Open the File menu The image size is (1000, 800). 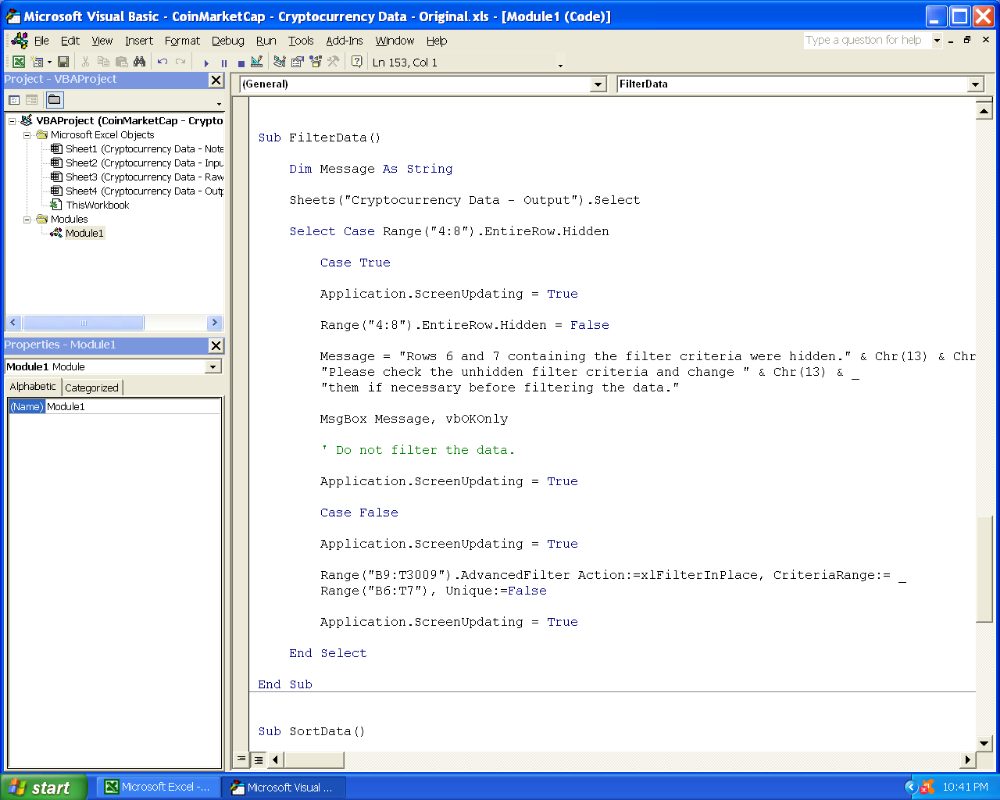point(41,41)
